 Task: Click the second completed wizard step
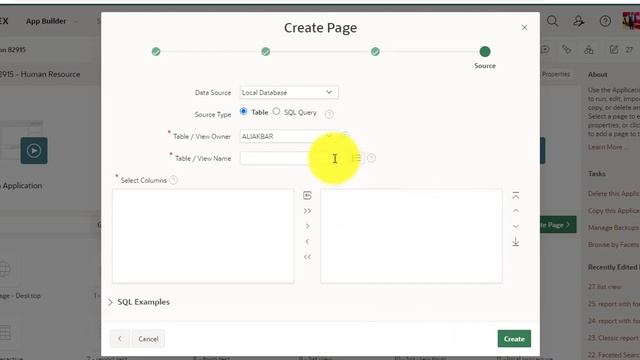(x=266, y=52)
